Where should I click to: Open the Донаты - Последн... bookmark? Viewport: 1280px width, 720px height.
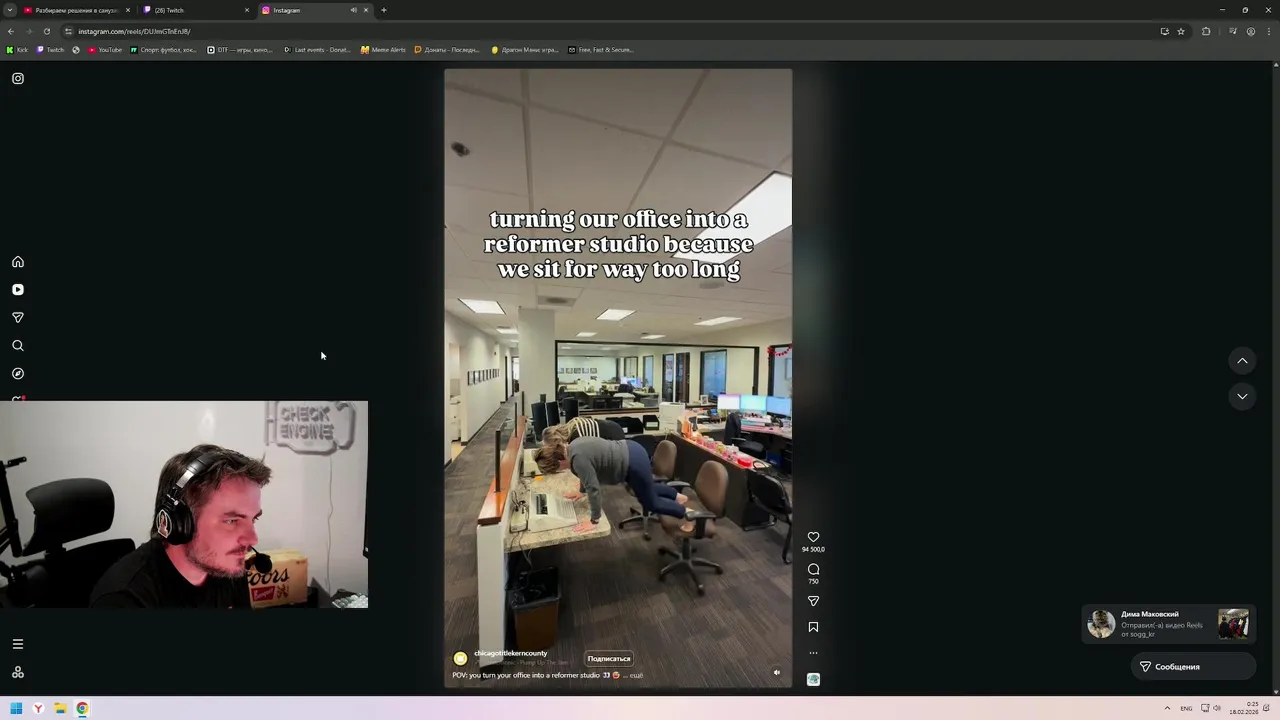(447, 50)
